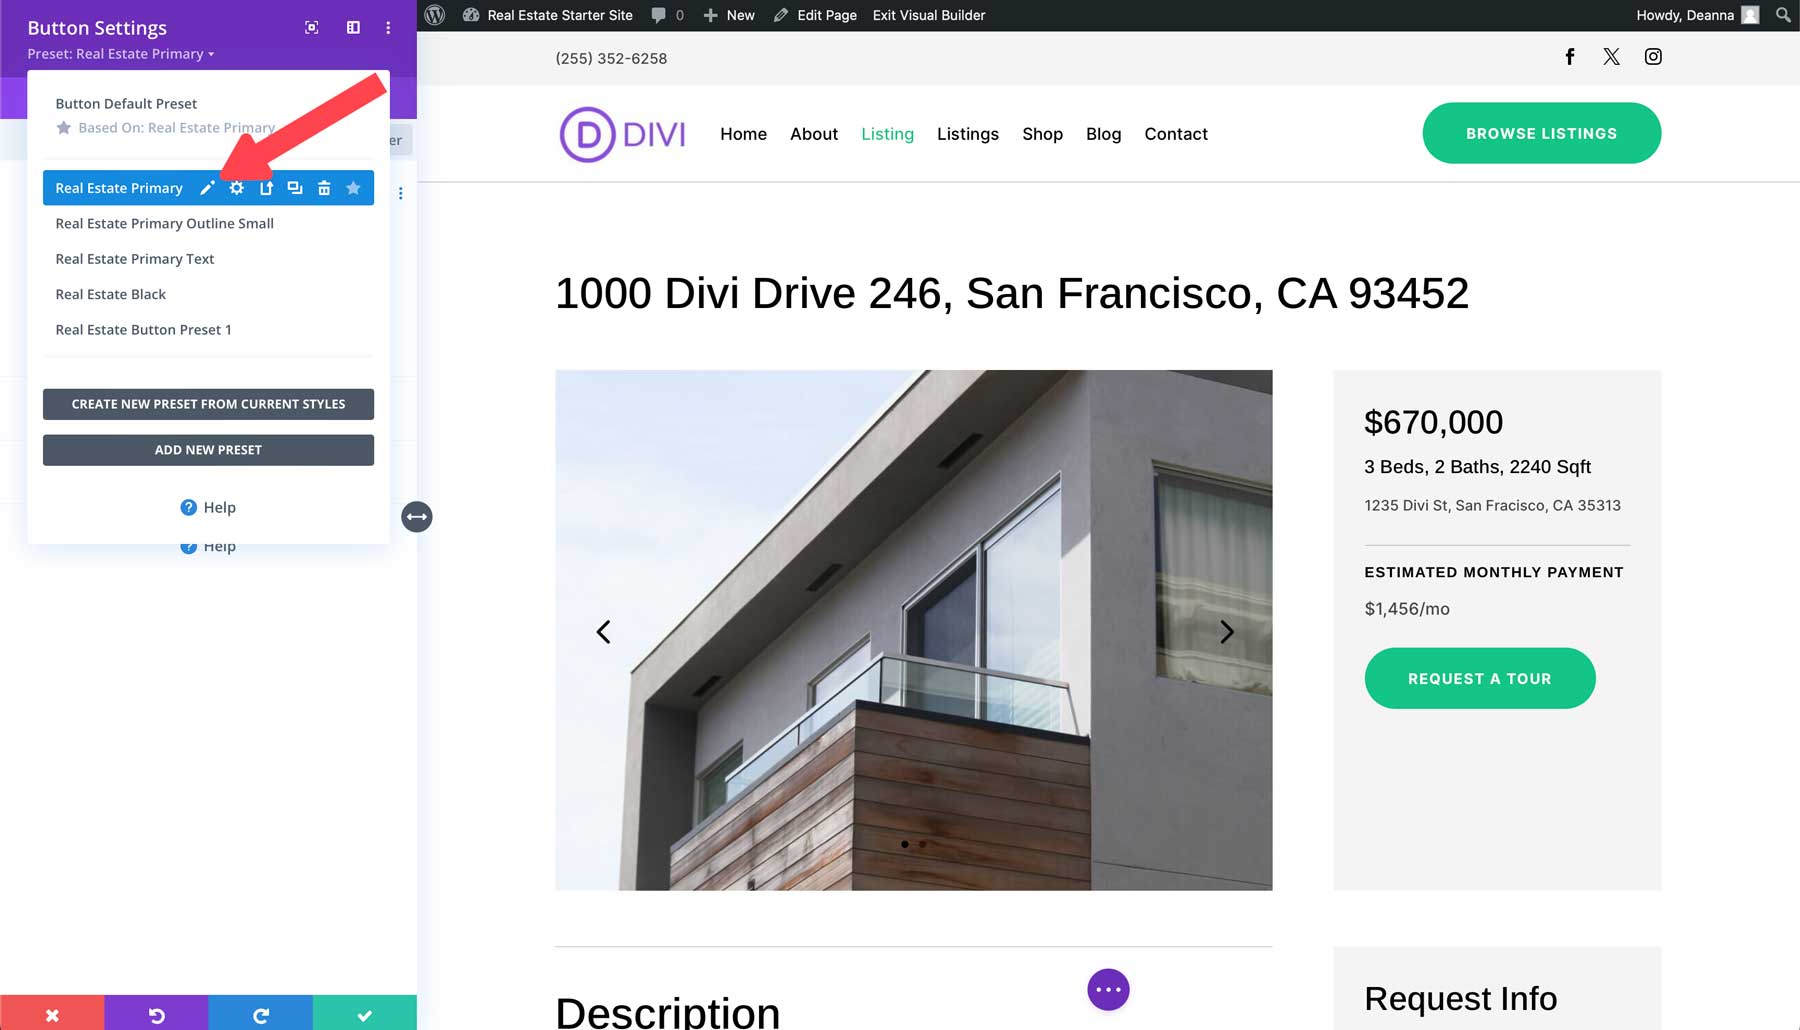Expand the New menu in the admin bar

pos(729,15)
